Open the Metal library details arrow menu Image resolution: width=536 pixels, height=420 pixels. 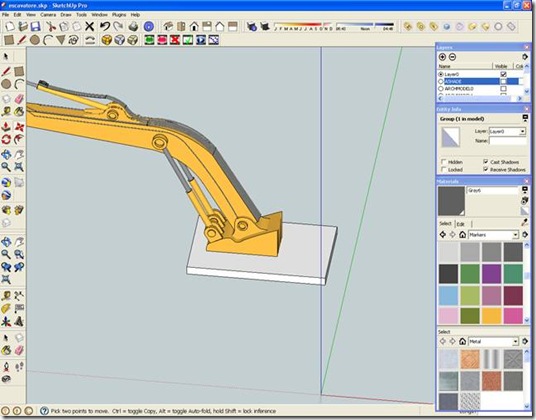525,341
